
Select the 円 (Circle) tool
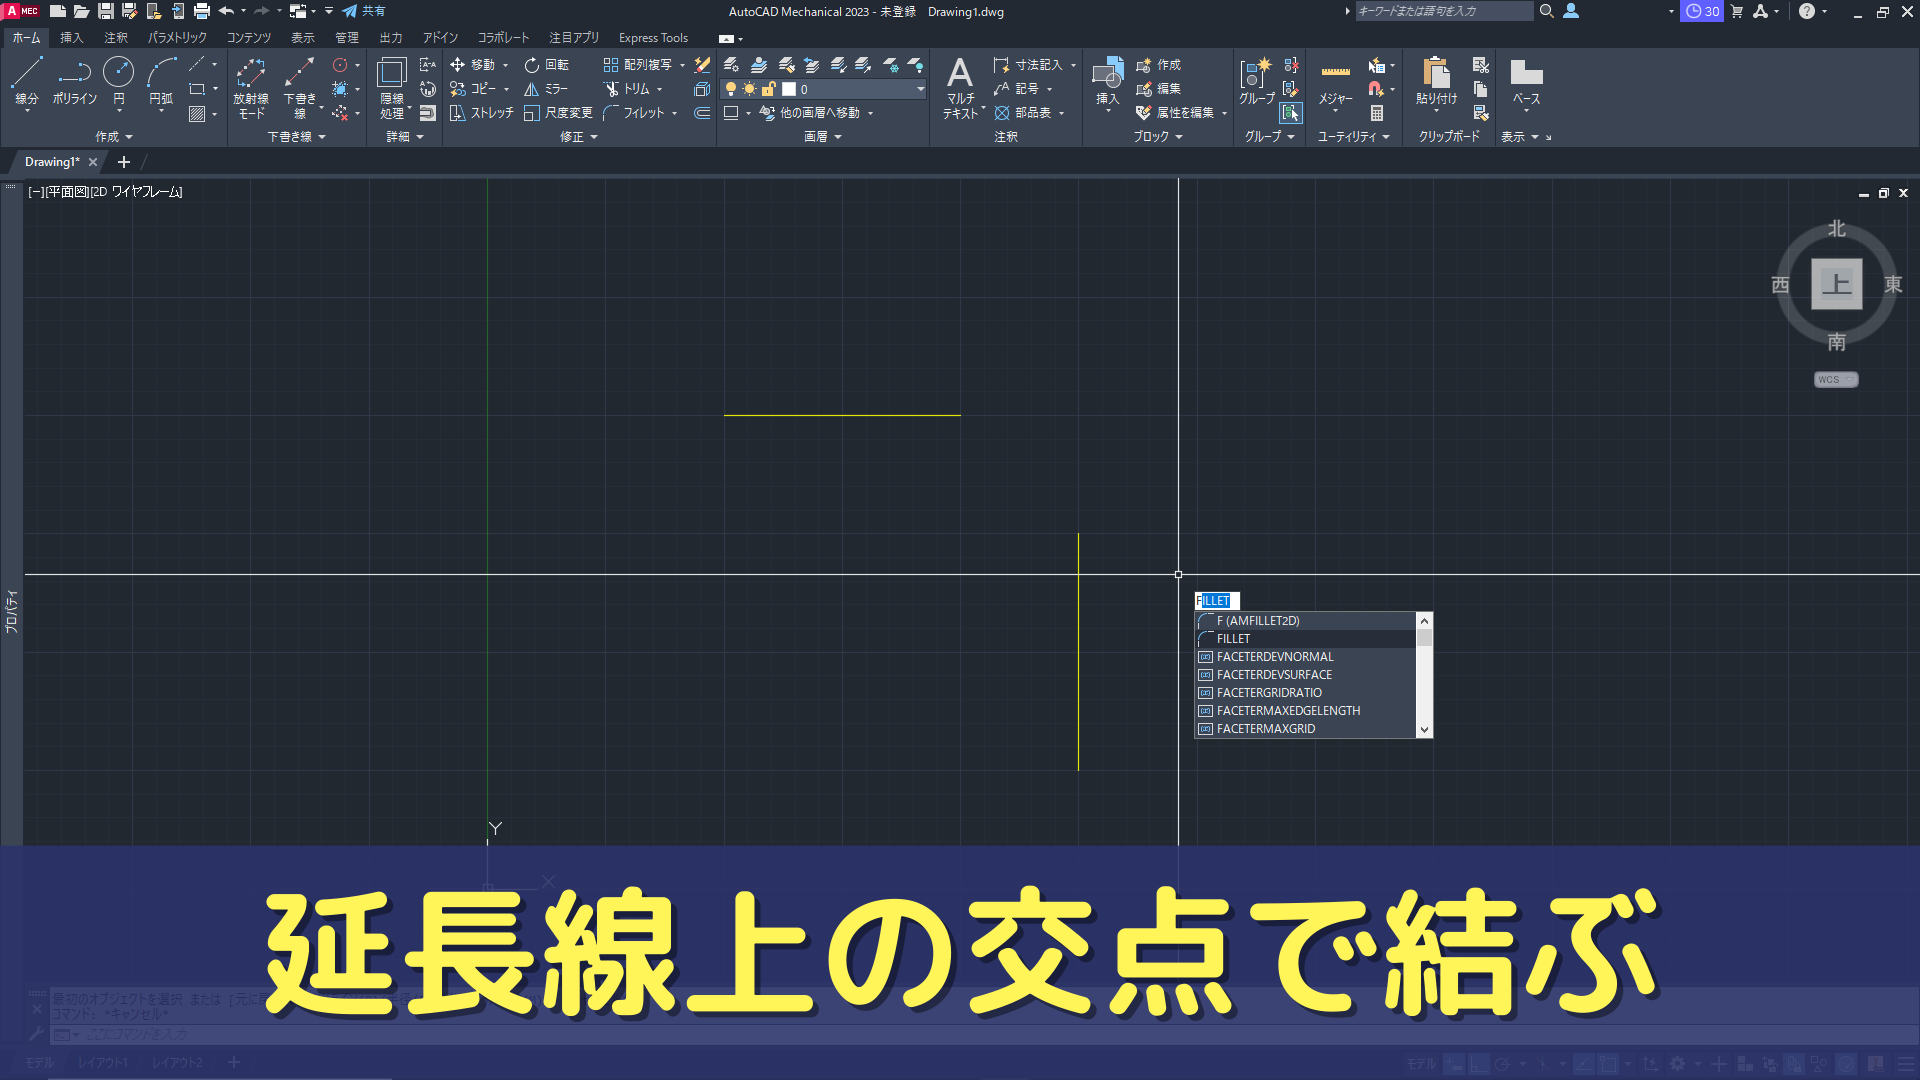click(119, 78)
